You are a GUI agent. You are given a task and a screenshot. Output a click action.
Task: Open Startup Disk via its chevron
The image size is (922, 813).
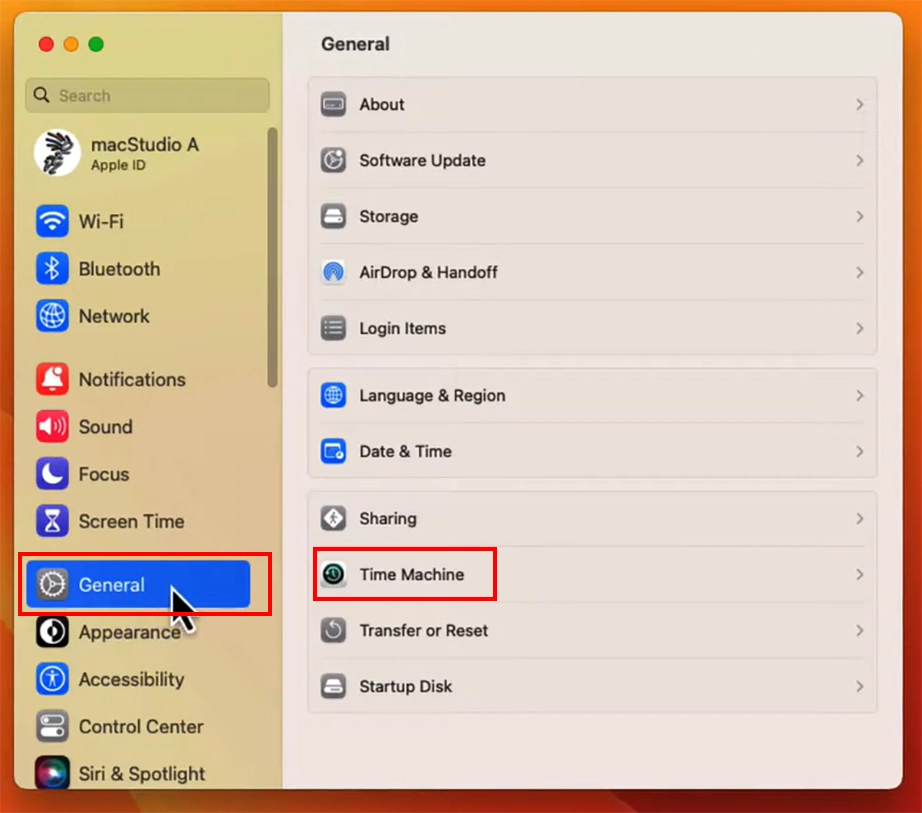[860, 686]
